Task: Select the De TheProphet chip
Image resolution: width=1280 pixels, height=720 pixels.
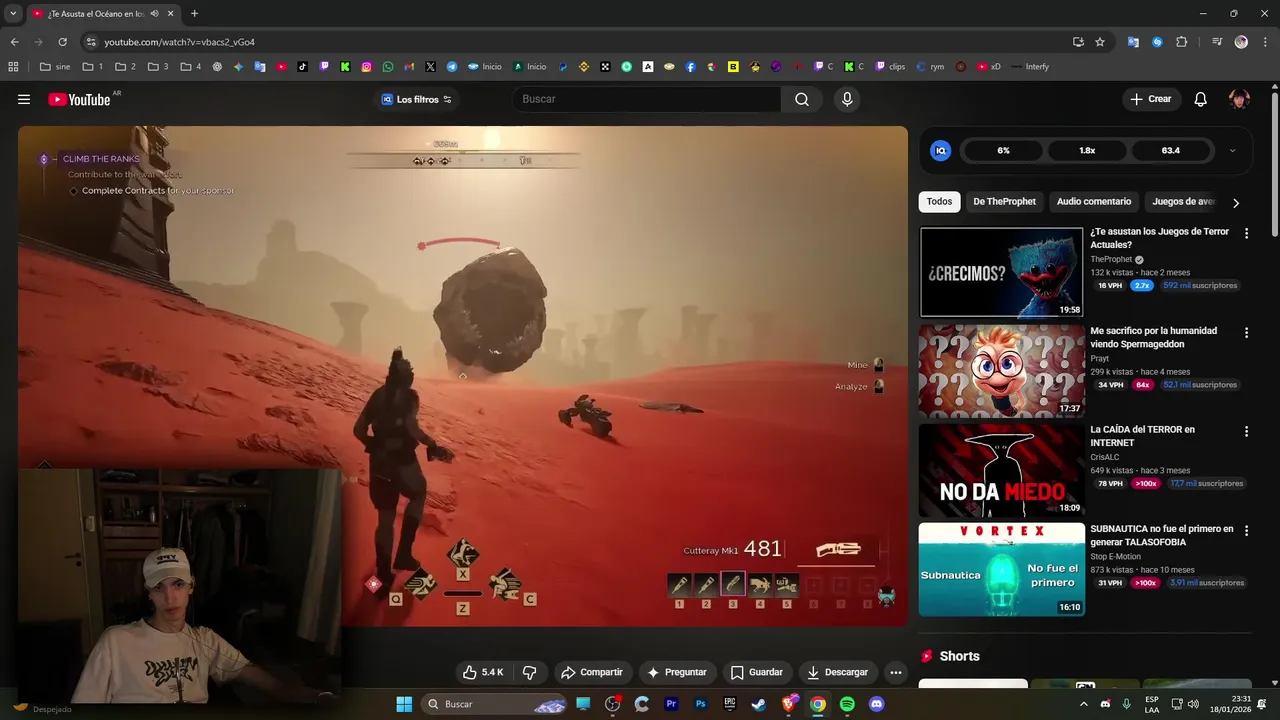Action: (x=1004, y=201)
